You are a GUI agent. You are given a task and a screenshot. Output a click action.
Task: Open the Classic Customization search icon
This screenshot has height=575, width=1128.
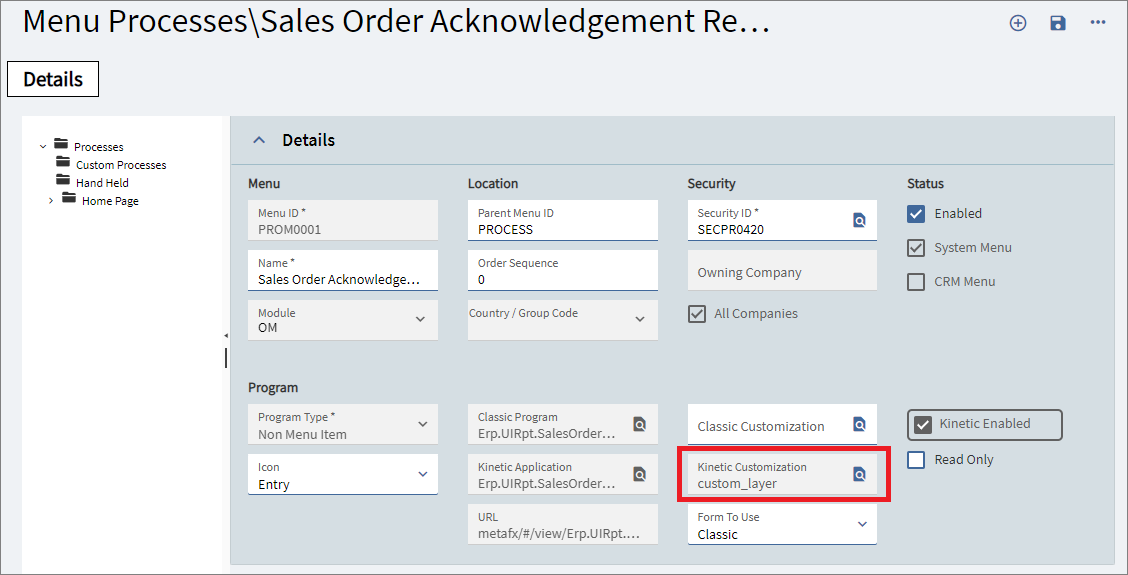pos(859,424)
